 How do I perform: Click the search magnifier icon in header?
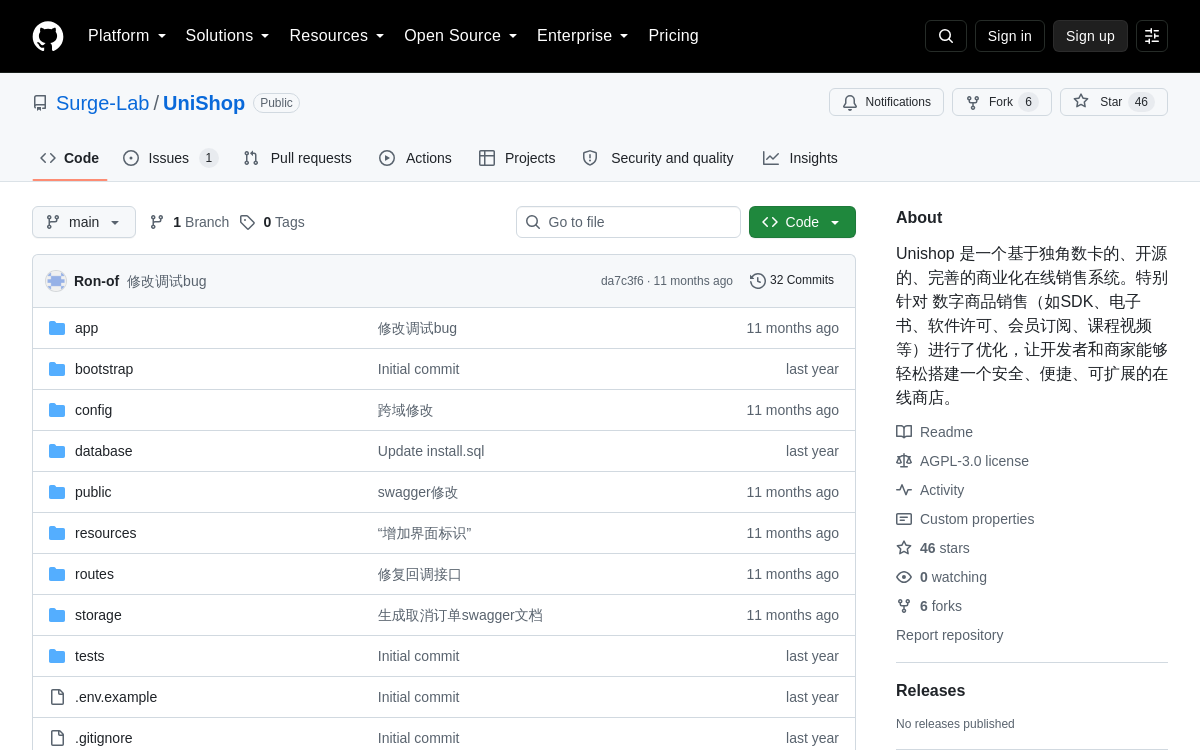click(946, 36)
